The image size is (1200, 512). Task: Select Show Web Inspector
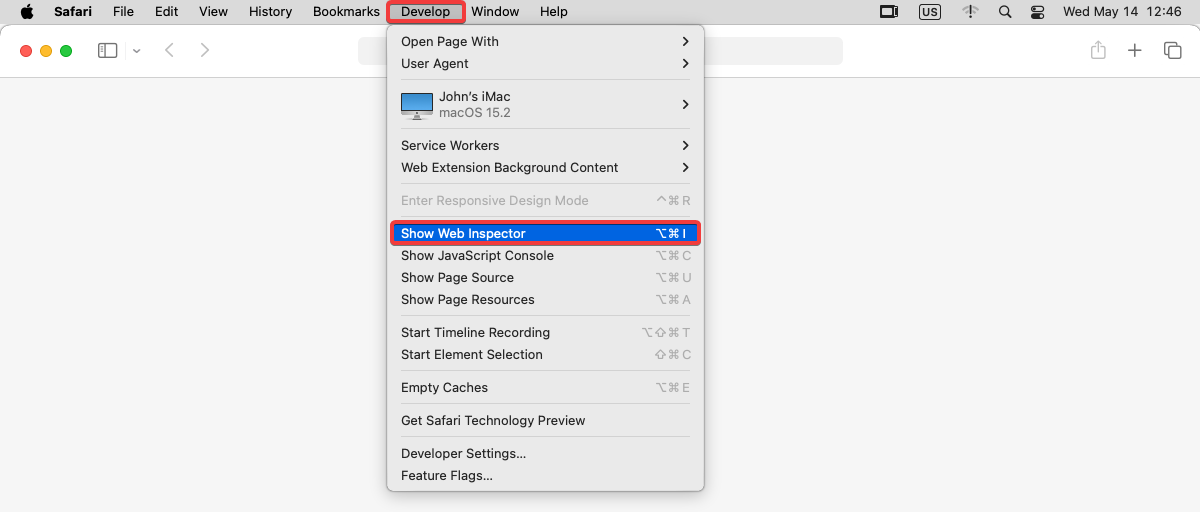[x=545, y=234]
